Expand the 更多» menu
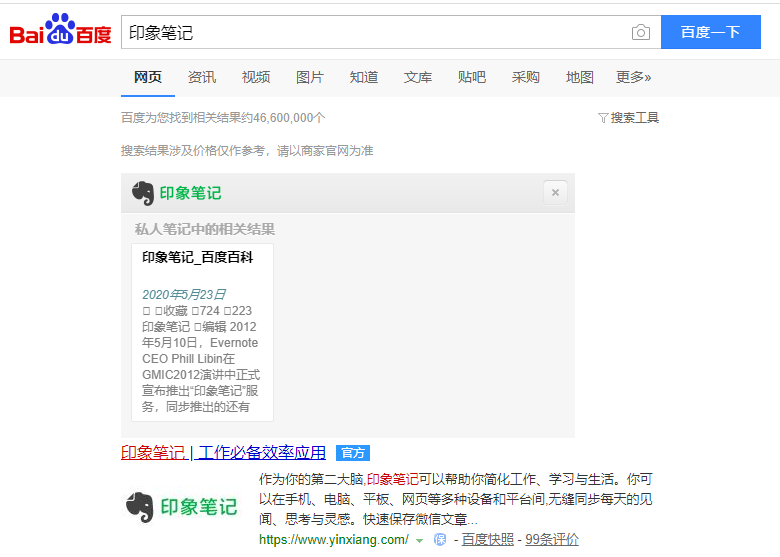This screenshot has width=780, height=557. coord(633,77)
